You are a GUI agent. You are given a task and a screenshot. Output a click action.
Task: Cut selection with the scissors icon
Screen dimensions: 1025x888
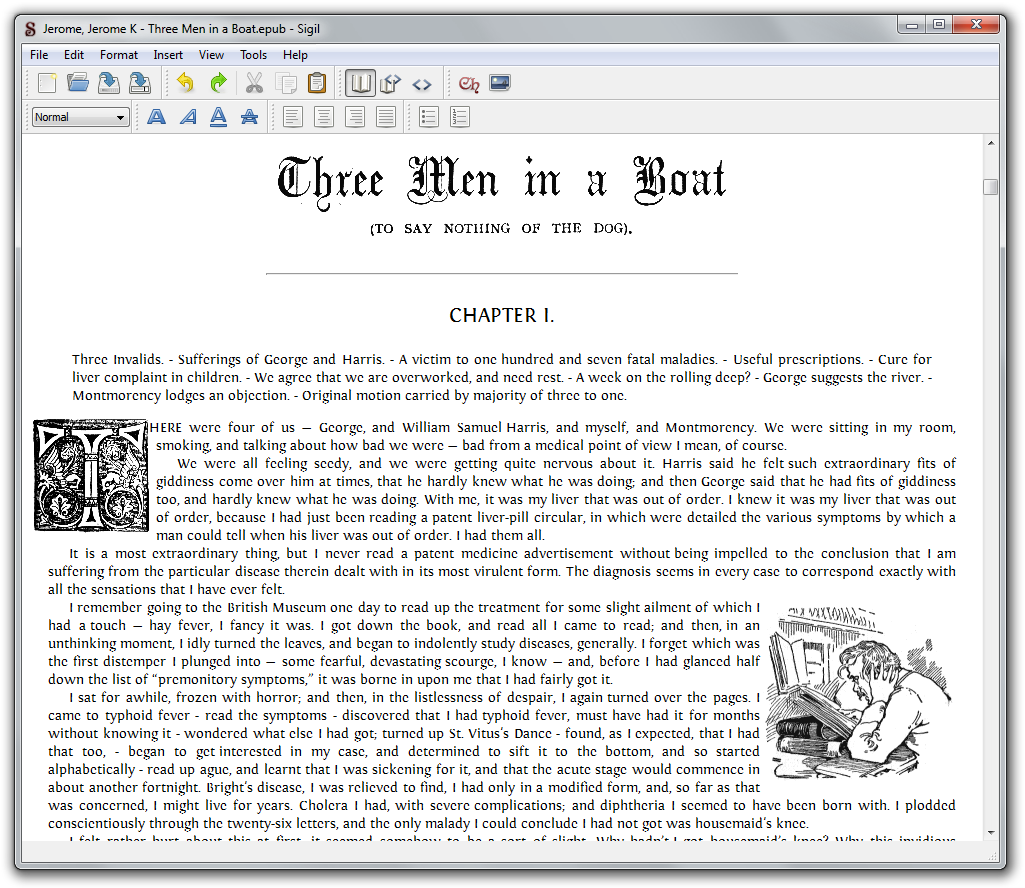tap(254, 83)
